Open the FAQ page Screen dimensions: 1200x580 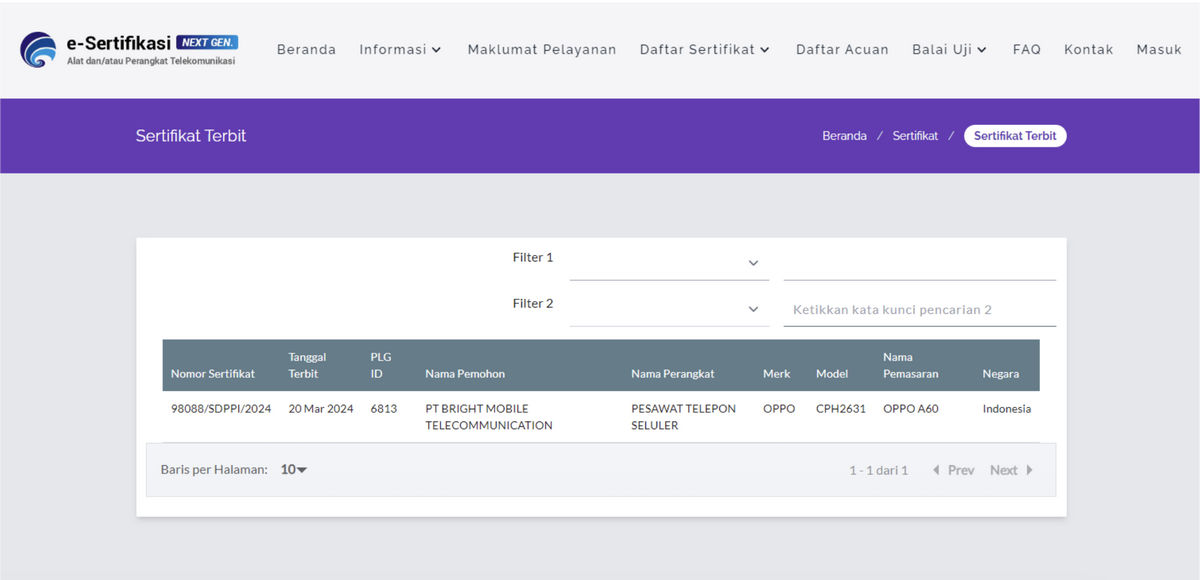click(x=1026, y=49)
